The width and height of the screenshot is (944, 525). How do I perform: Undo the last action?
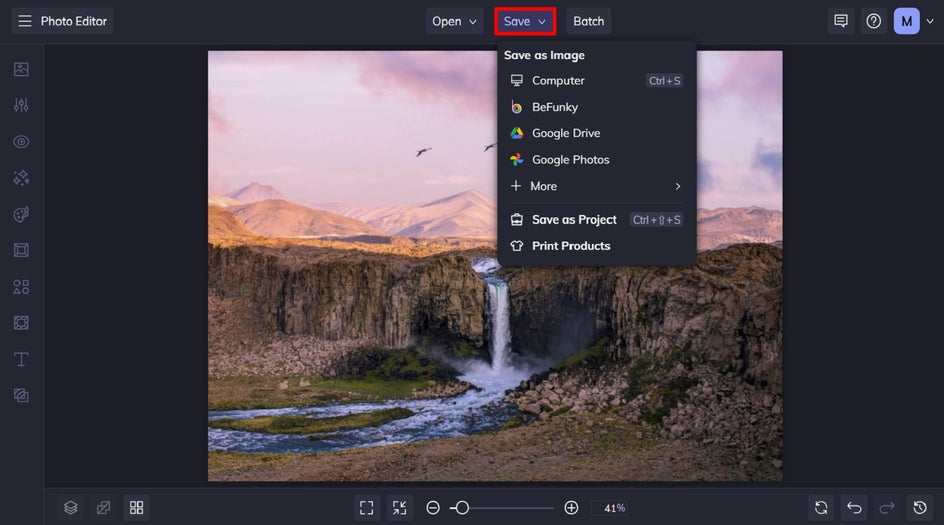click(x=854, y=508)
